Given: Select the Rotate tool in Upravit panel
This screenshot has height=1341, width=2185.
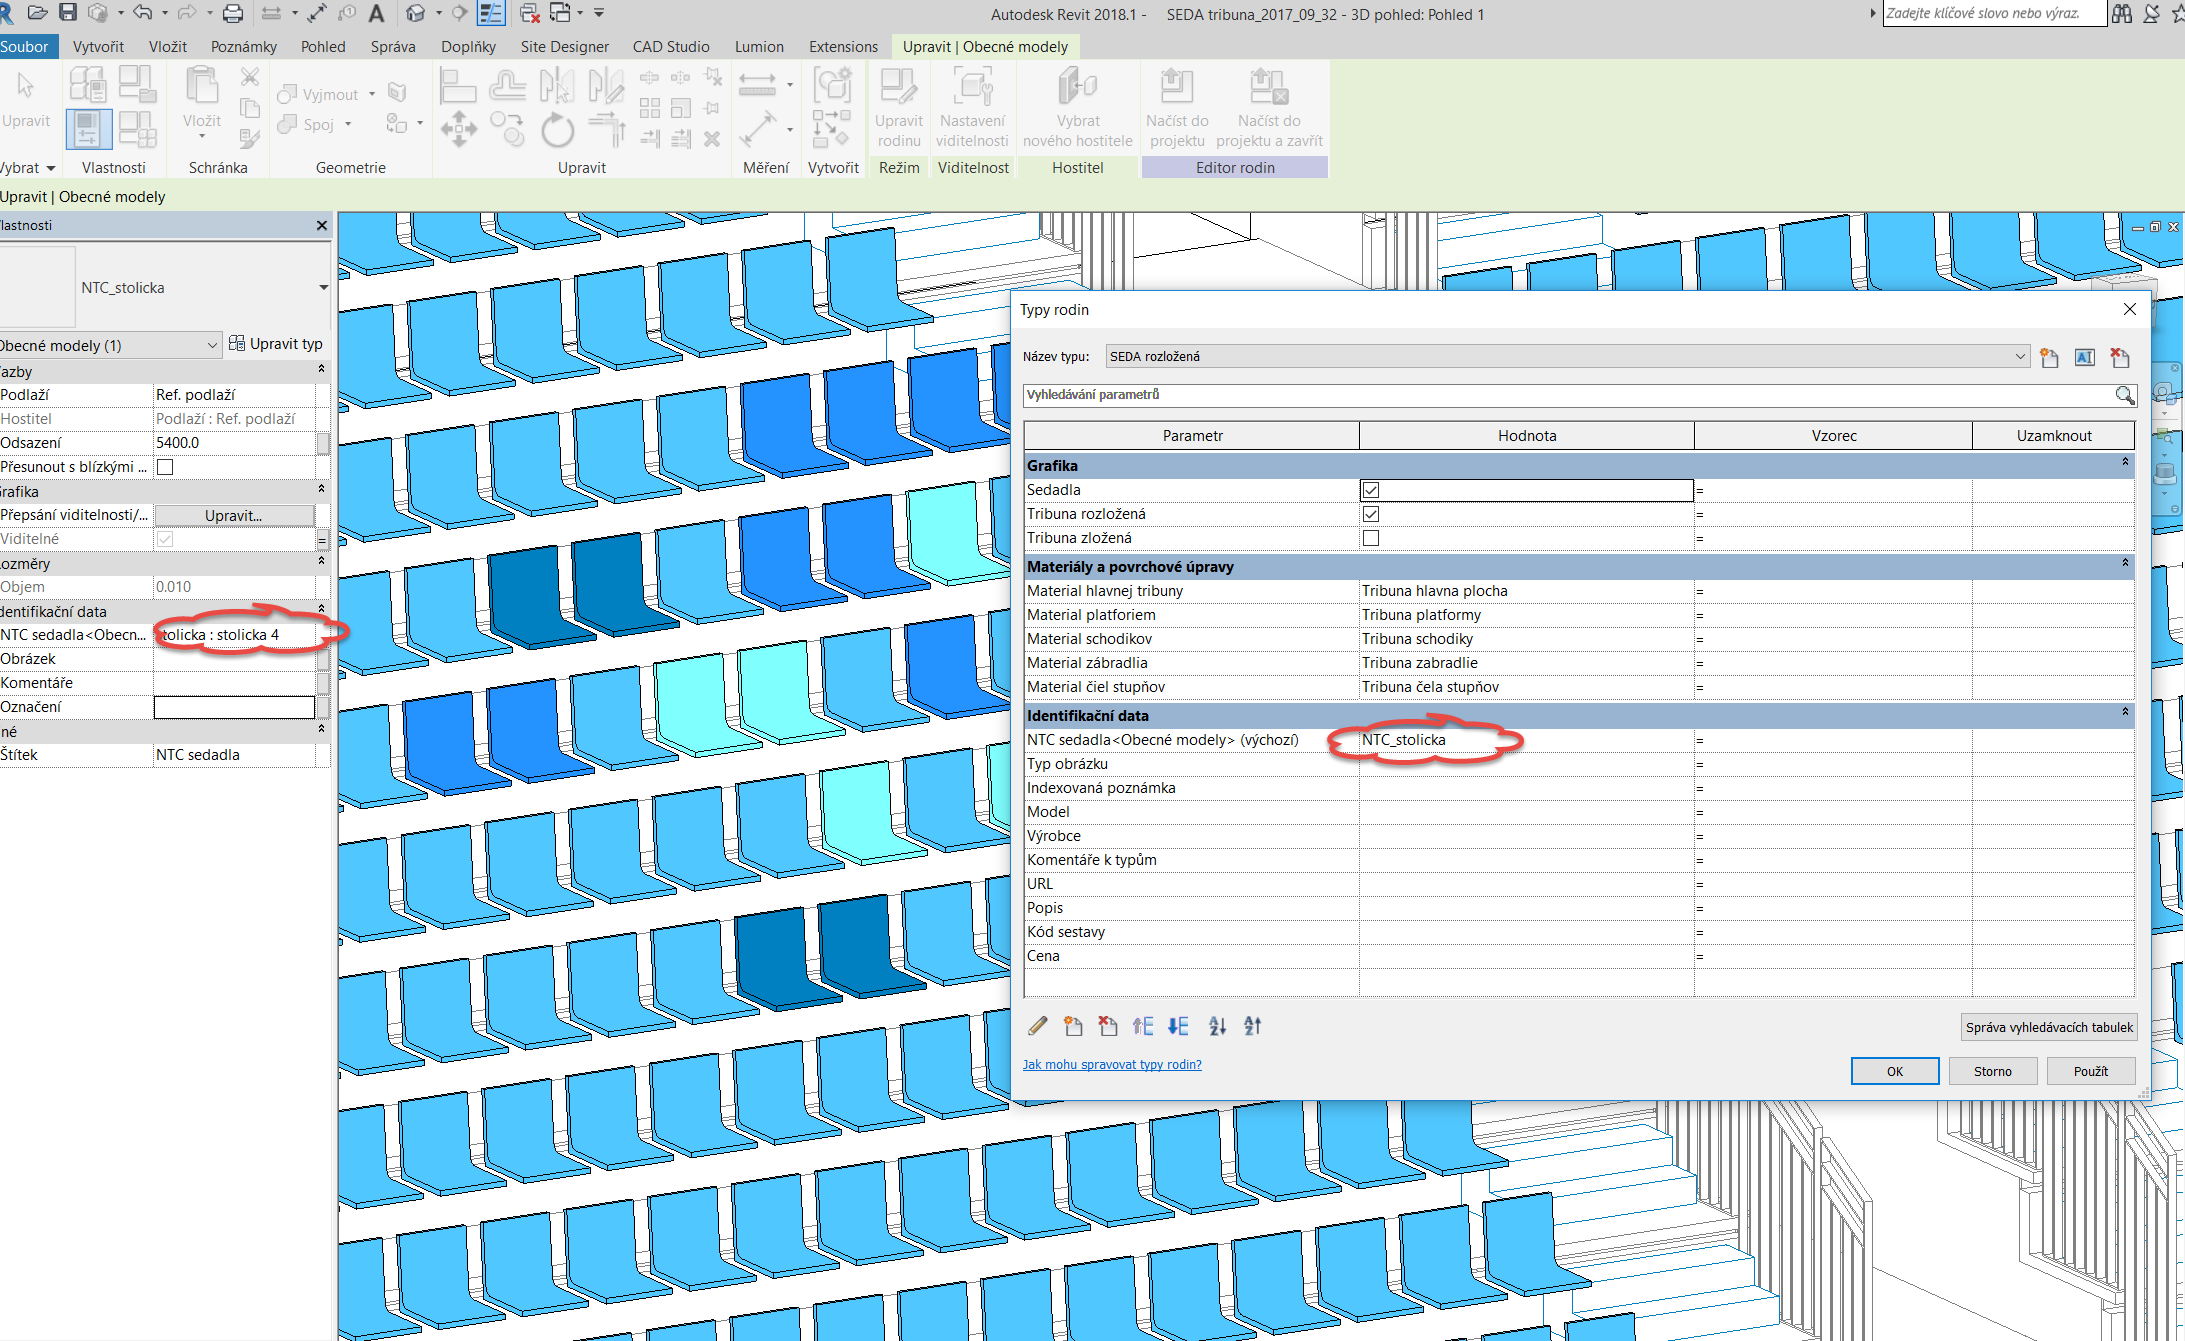Looking at the screenshot, I should (557, 130).
